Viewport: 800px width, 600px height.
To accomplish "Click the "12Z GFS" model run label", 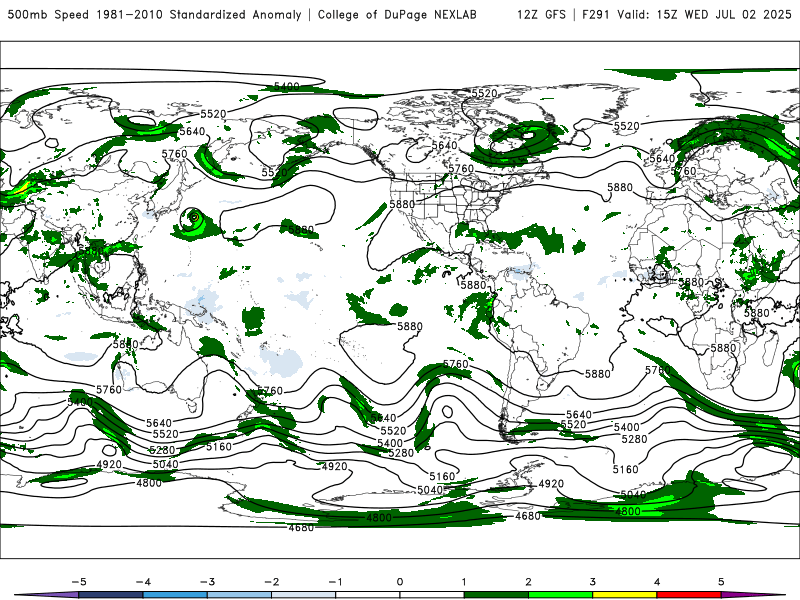I will [x=541, y=14].
